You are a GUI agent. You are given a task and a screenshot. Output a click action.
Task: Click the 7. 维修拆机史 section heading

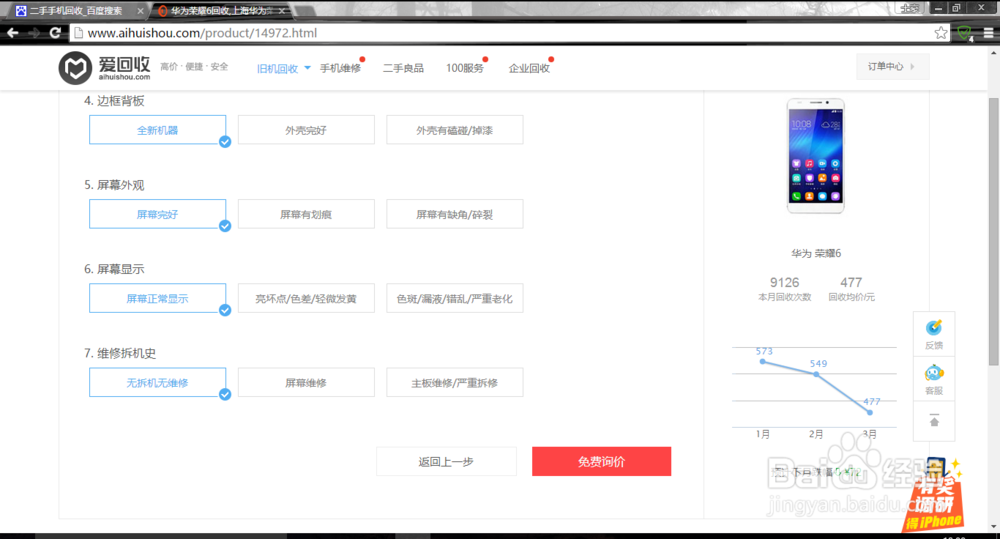[x=120, y=353]
